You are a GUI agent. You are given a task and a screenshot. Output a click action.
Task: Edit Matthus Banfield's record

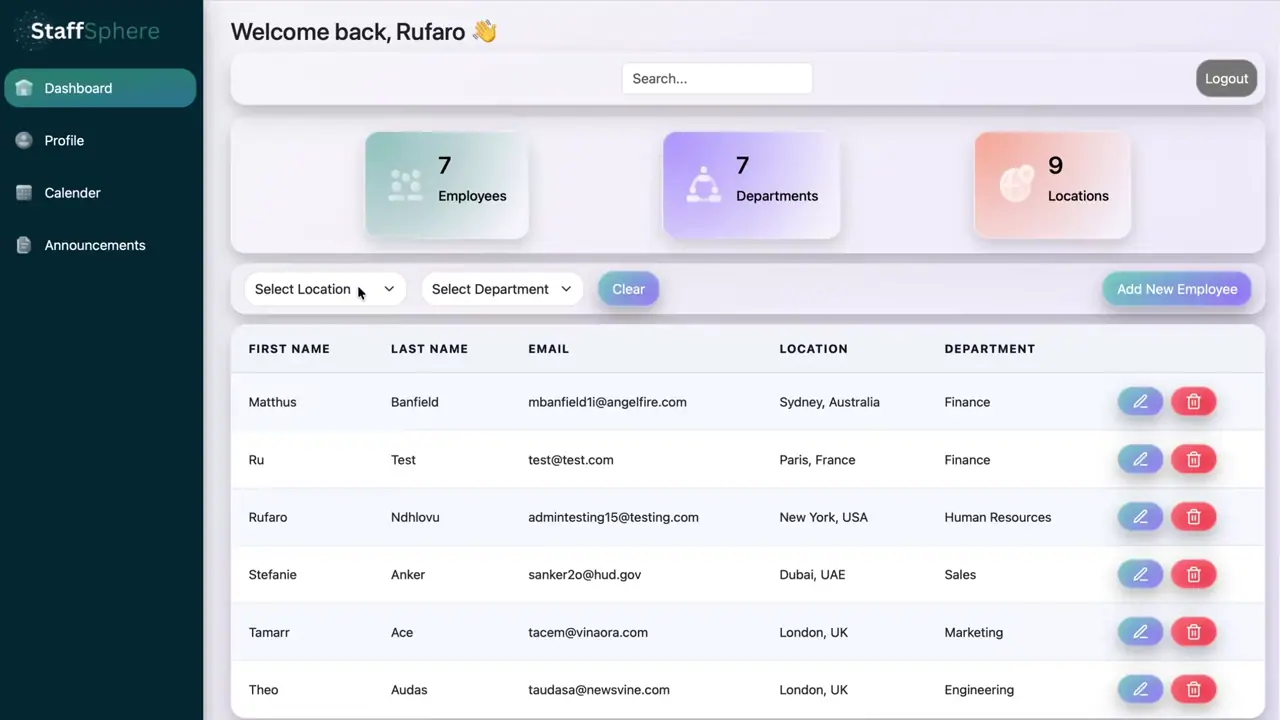[1140, 402]
